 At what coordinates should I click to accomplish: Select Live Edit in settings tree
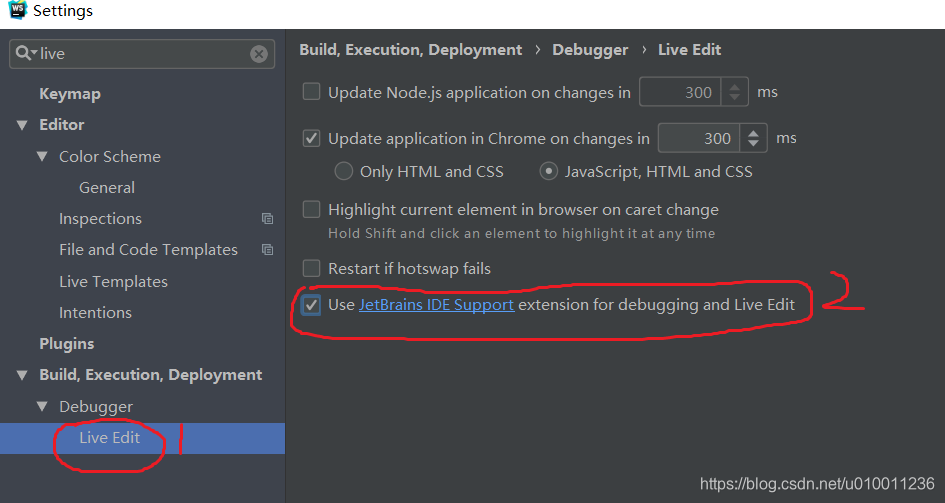[x=142, y=438]
